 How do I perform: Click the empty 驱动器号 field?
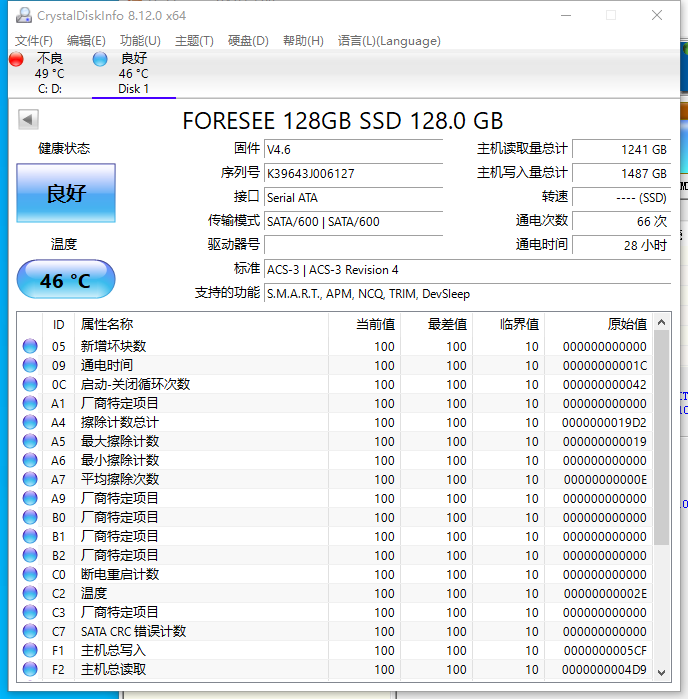click(353, 245)
